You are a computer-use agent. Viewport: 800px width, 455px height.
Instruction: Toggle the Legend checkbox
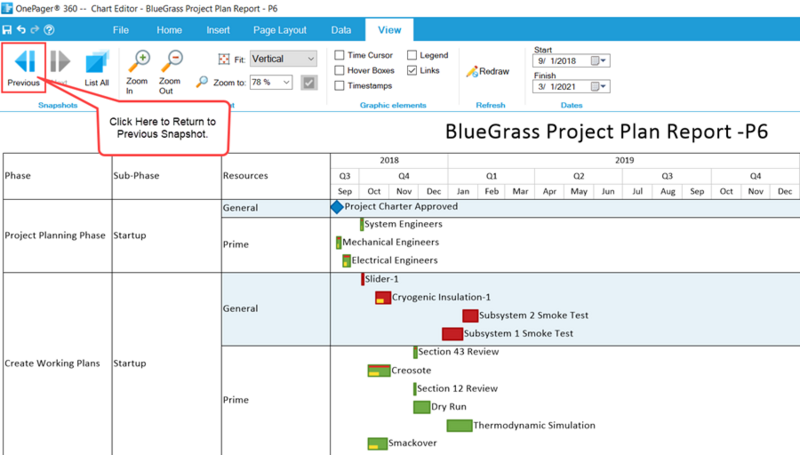[x=412, y=55]
